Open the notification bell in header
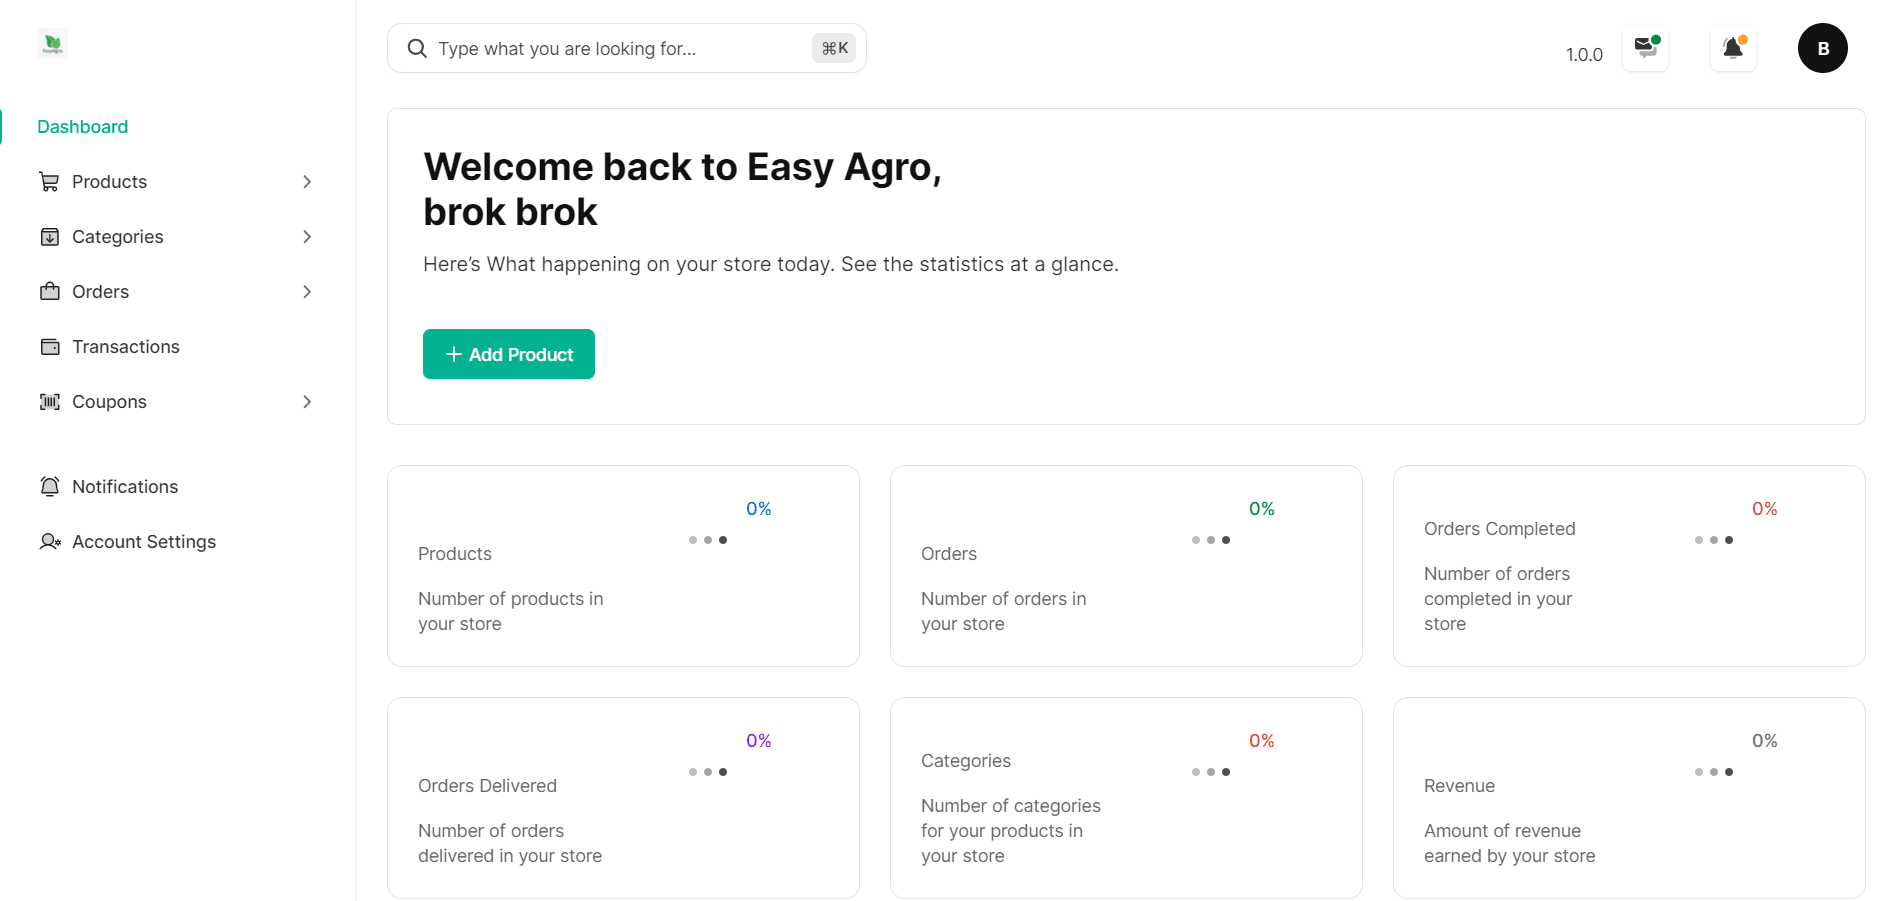Viewport: 1893px width, 901px height. point(1733,48)
